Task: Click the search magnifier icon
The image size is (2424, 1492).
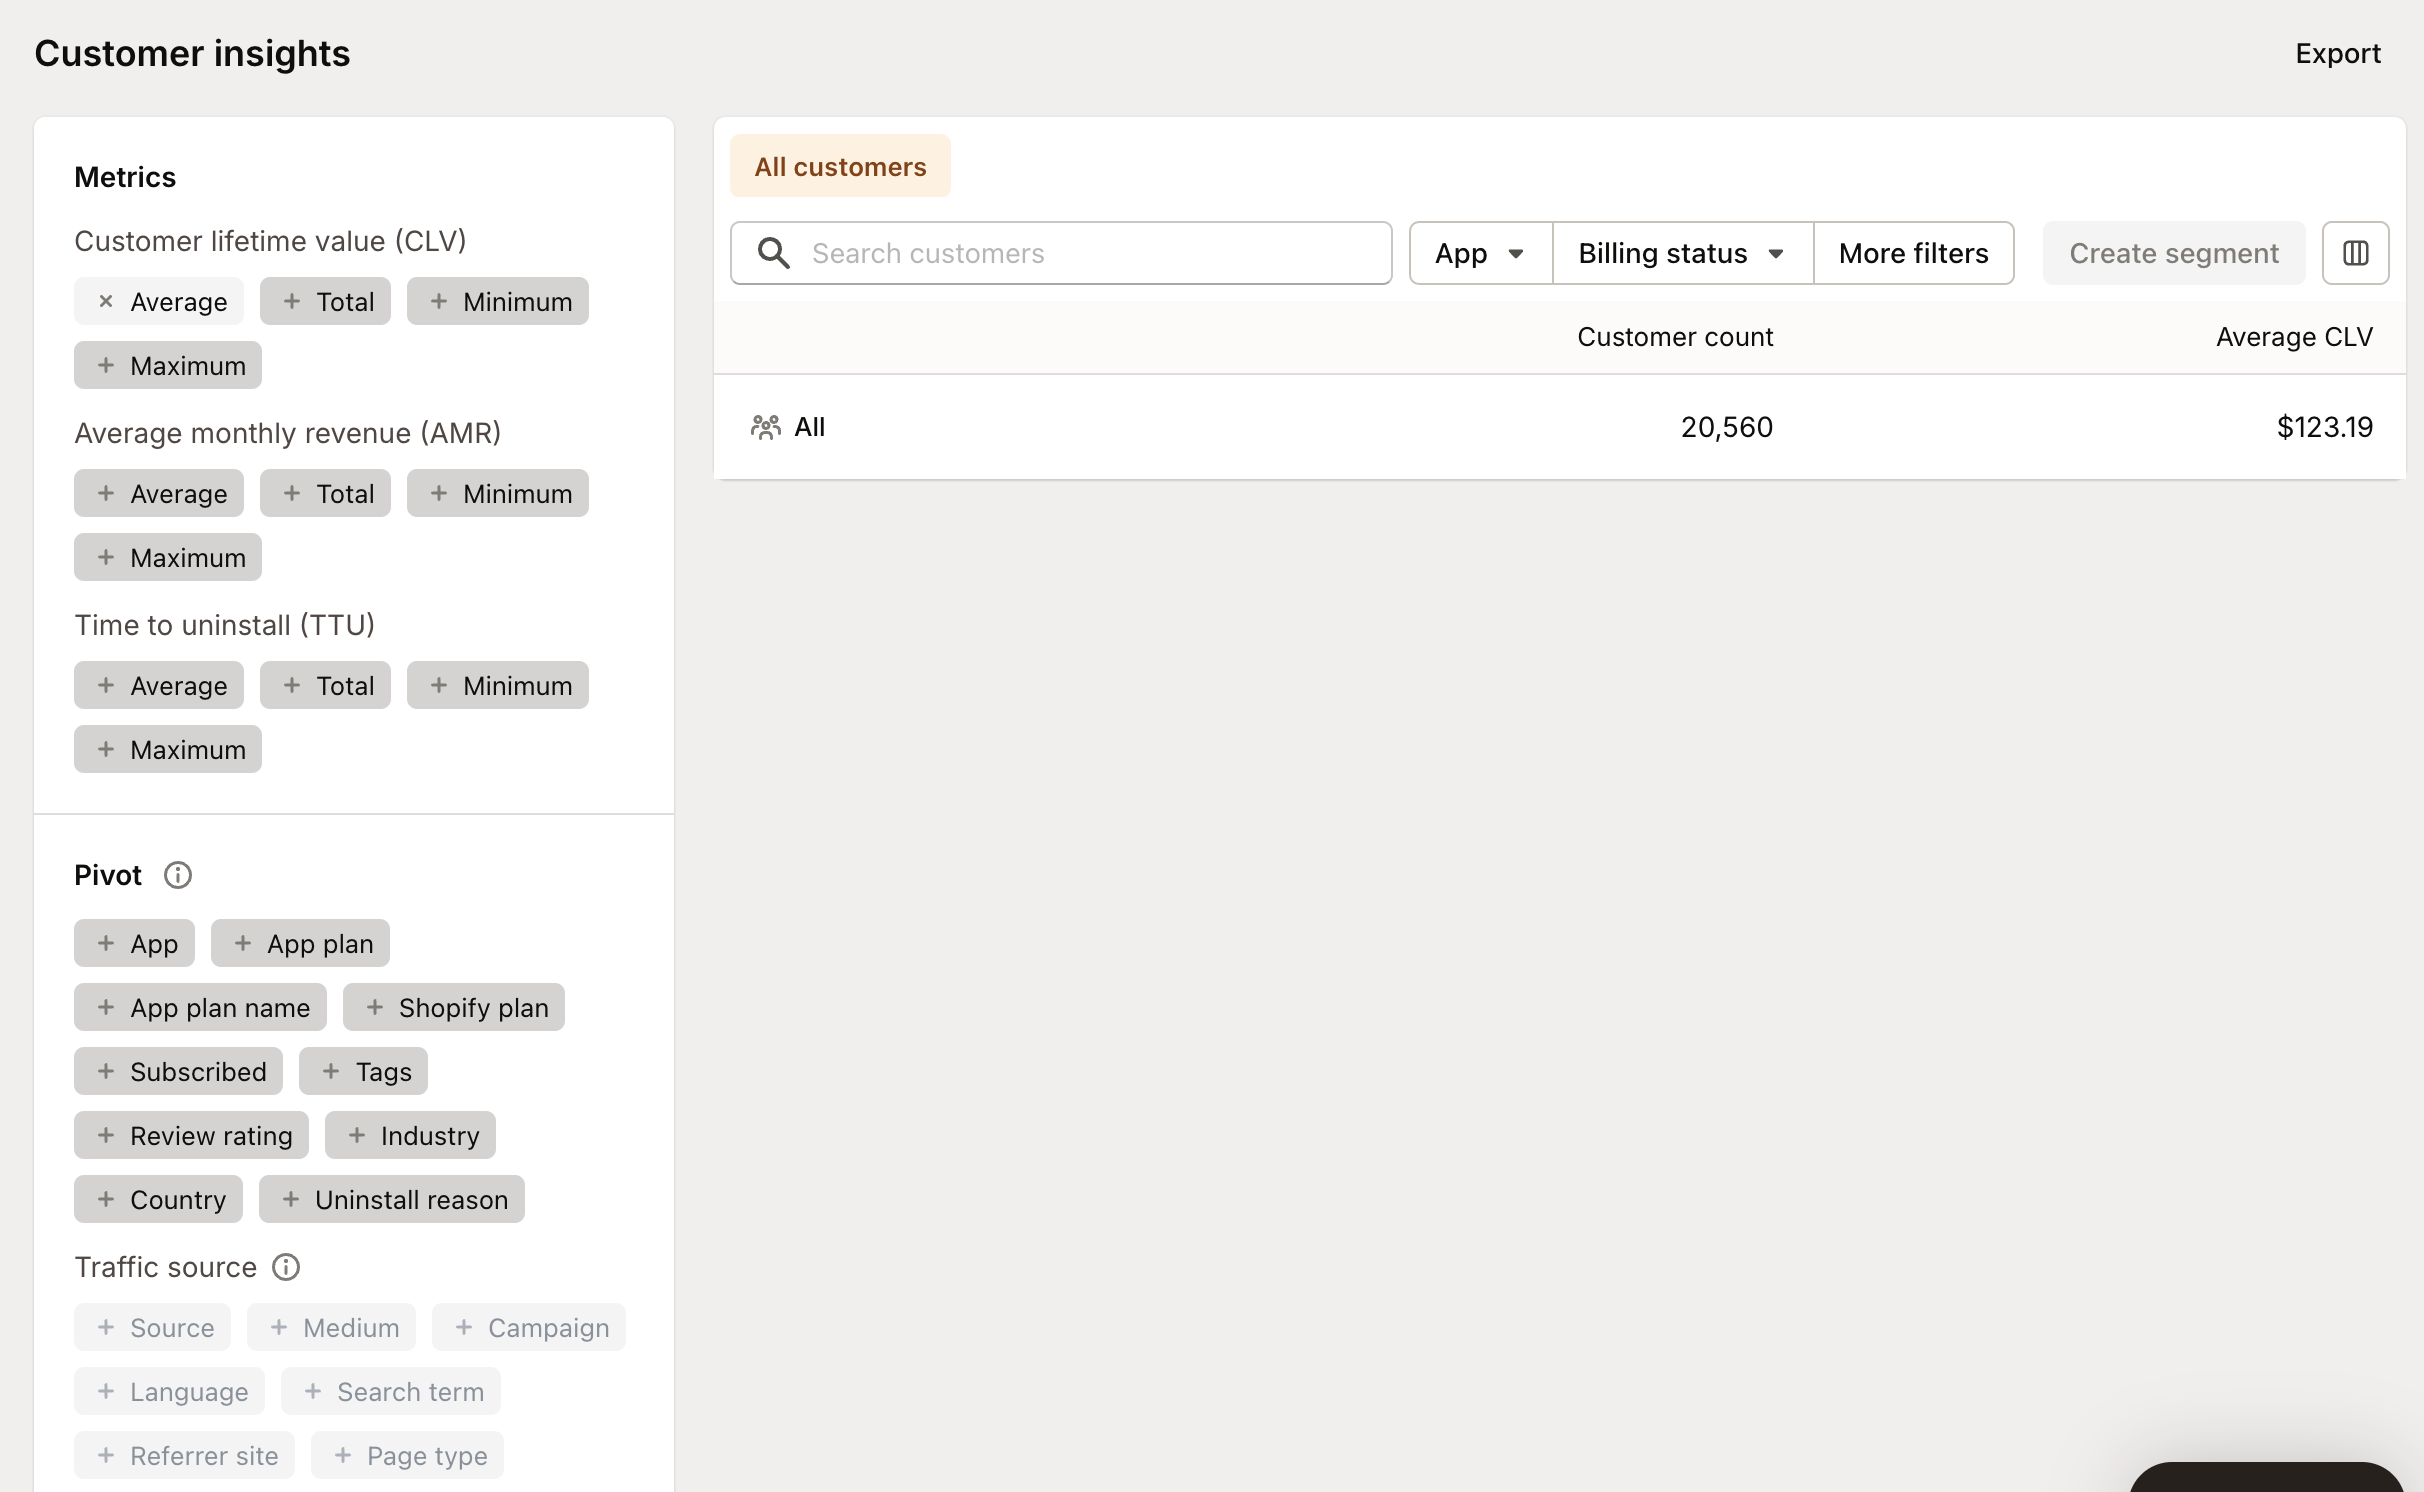Action: 774,253
